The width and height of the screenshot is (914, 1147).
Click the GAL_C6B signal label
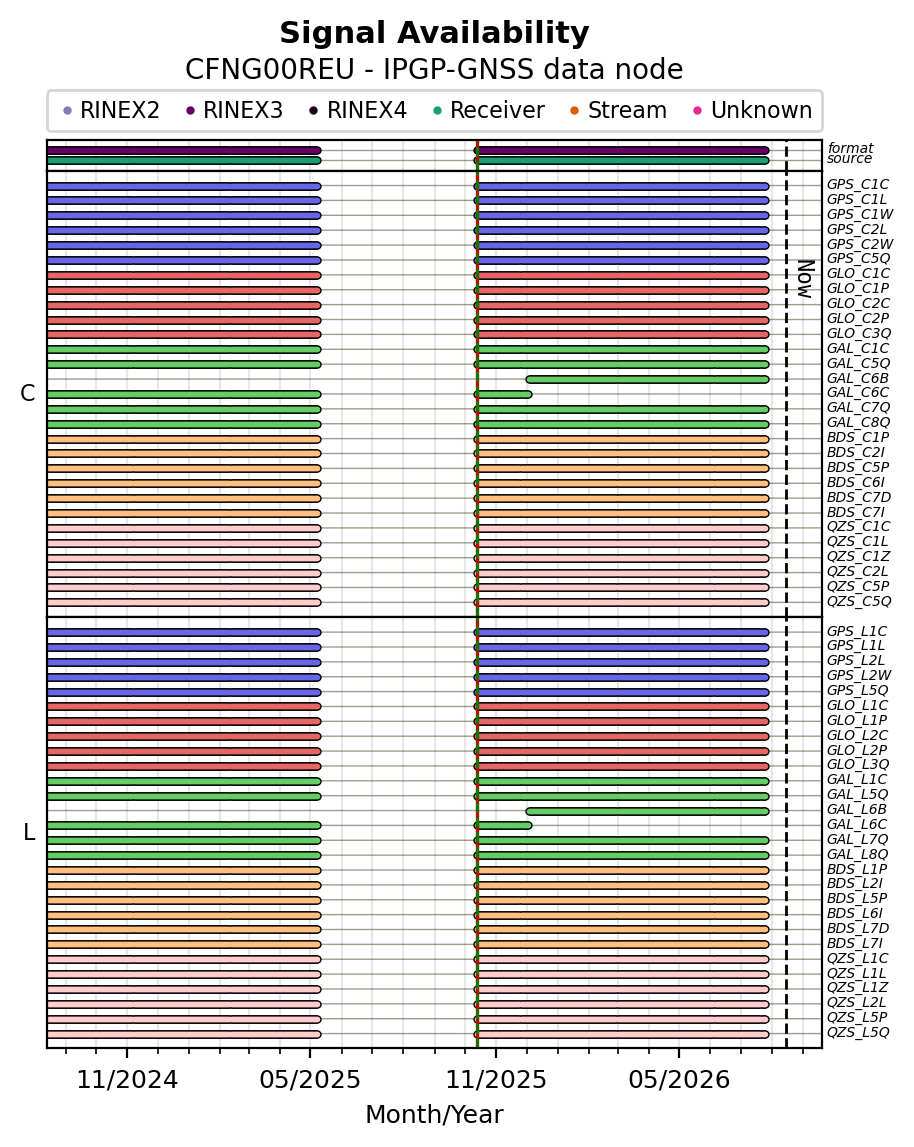click(858, 378)
